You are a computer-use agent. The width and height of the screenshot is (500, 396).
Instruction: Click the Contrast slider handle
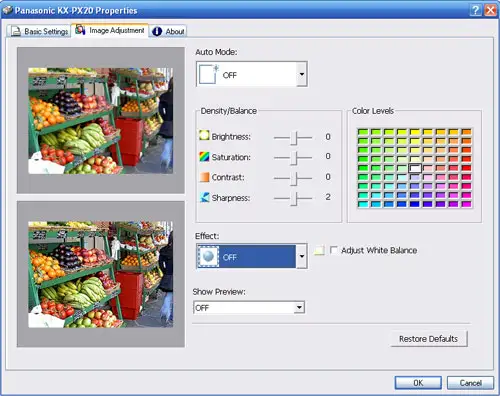[x=294, y=178]
